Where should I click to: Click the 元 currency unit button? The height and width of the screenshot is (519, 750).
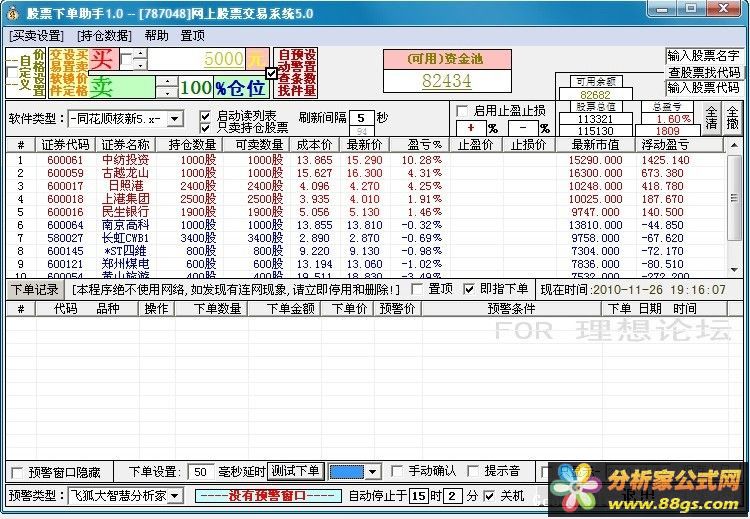click(257, 59)
